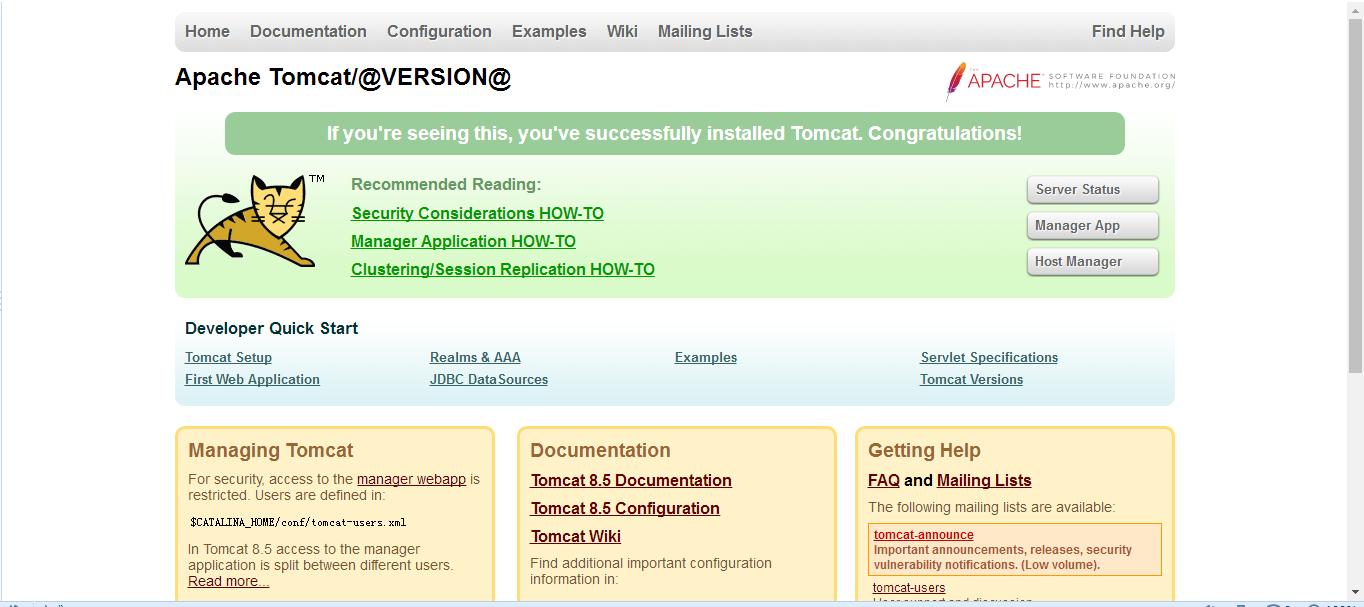The width and height of the screenshot is (1364, 607).
Task: Open Tomcat 8.5 Configuration link
Action: (x=625, y=508)
